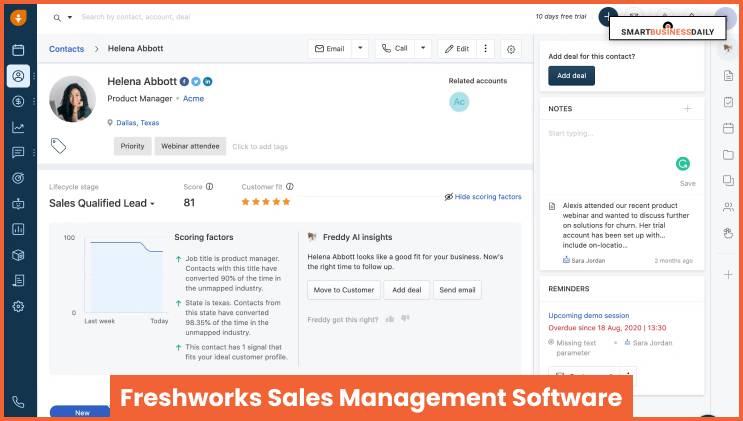Open the Acme account link

click(193, 99)
